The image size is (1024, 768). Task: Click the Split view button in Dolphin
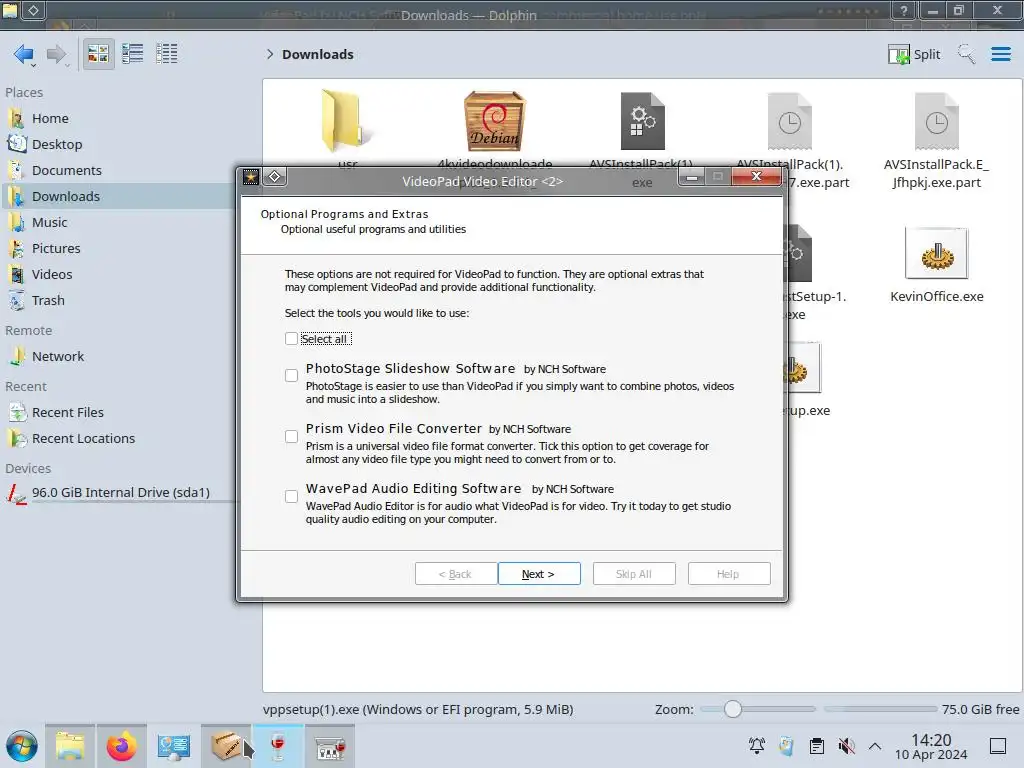[x=914, y=54]
